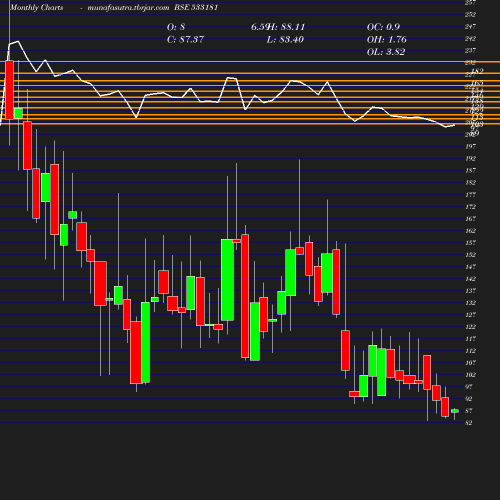Viewport: 500px width, 500px height.
Task: Click the "OC: 0.9" reading
Action: 383,27
